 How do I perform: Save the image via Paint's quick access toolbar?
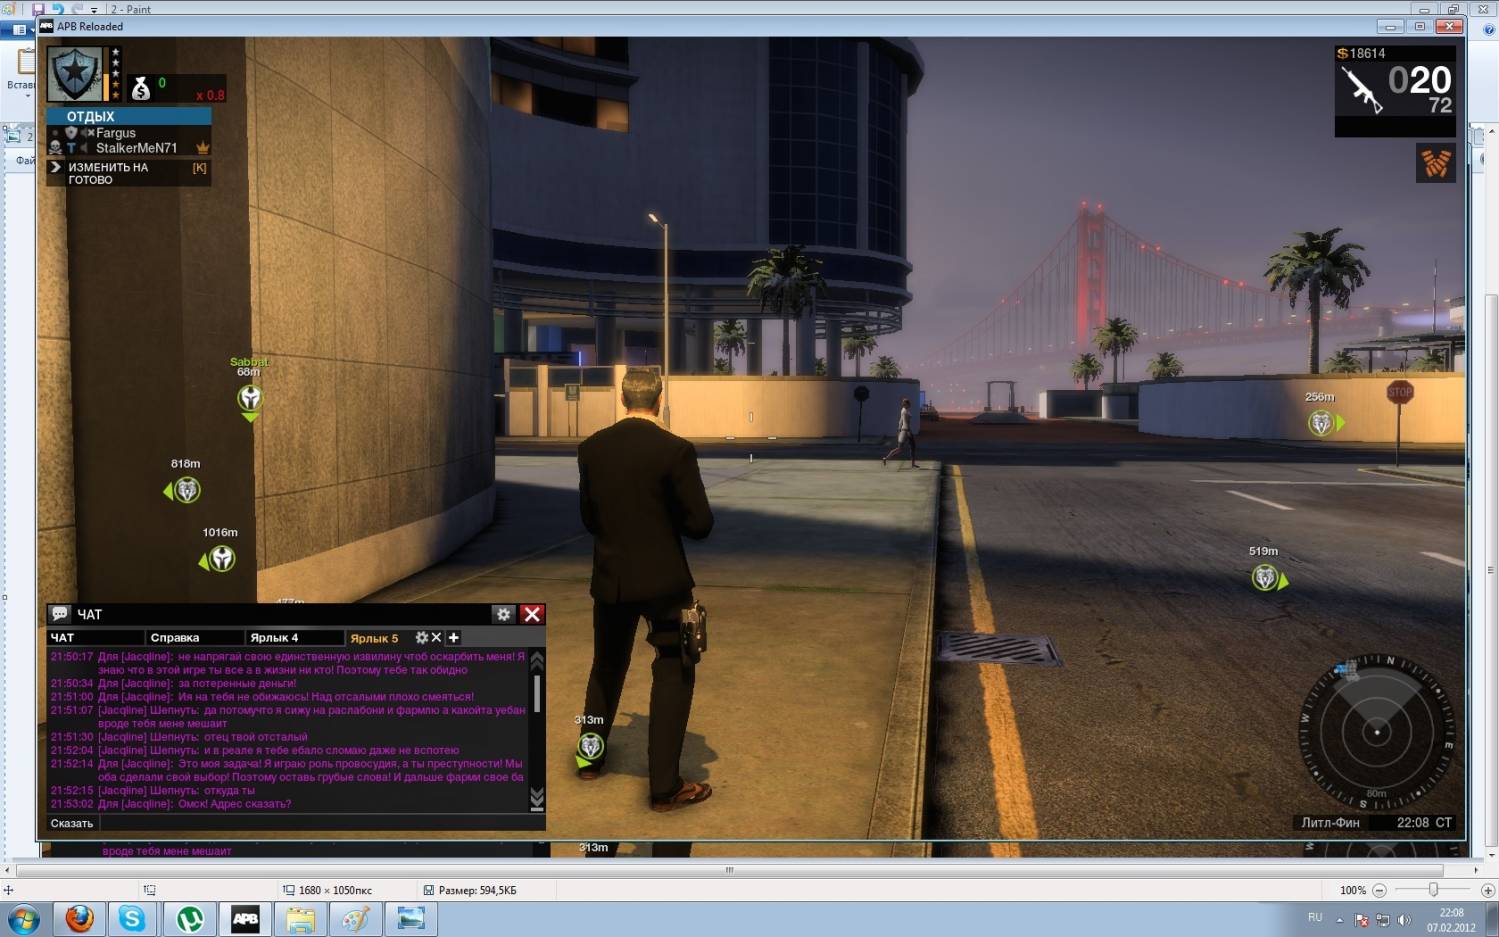[38, 9]
